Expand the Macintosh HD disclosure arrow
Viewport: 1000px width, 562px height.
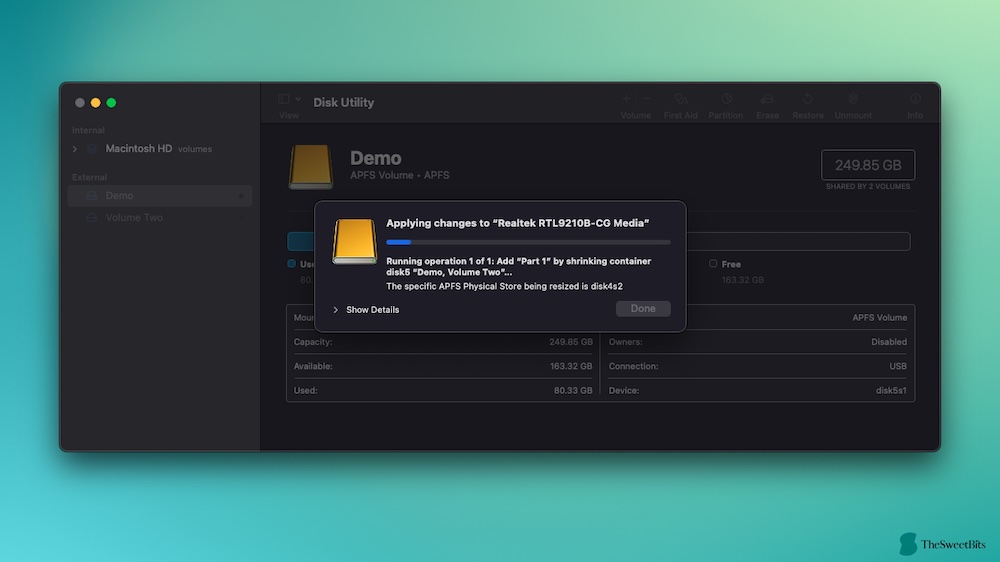[x=75, y=149]
